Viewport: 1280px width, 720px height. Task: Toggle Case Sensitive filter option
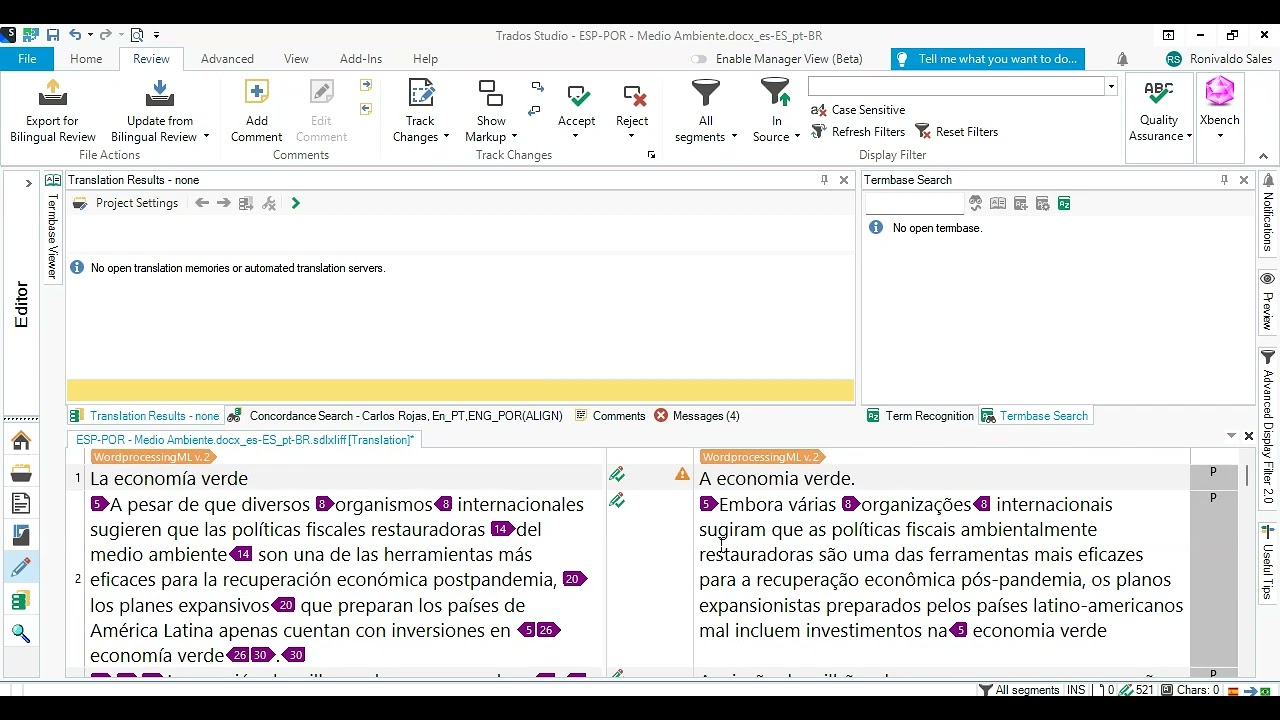(858, 110)
